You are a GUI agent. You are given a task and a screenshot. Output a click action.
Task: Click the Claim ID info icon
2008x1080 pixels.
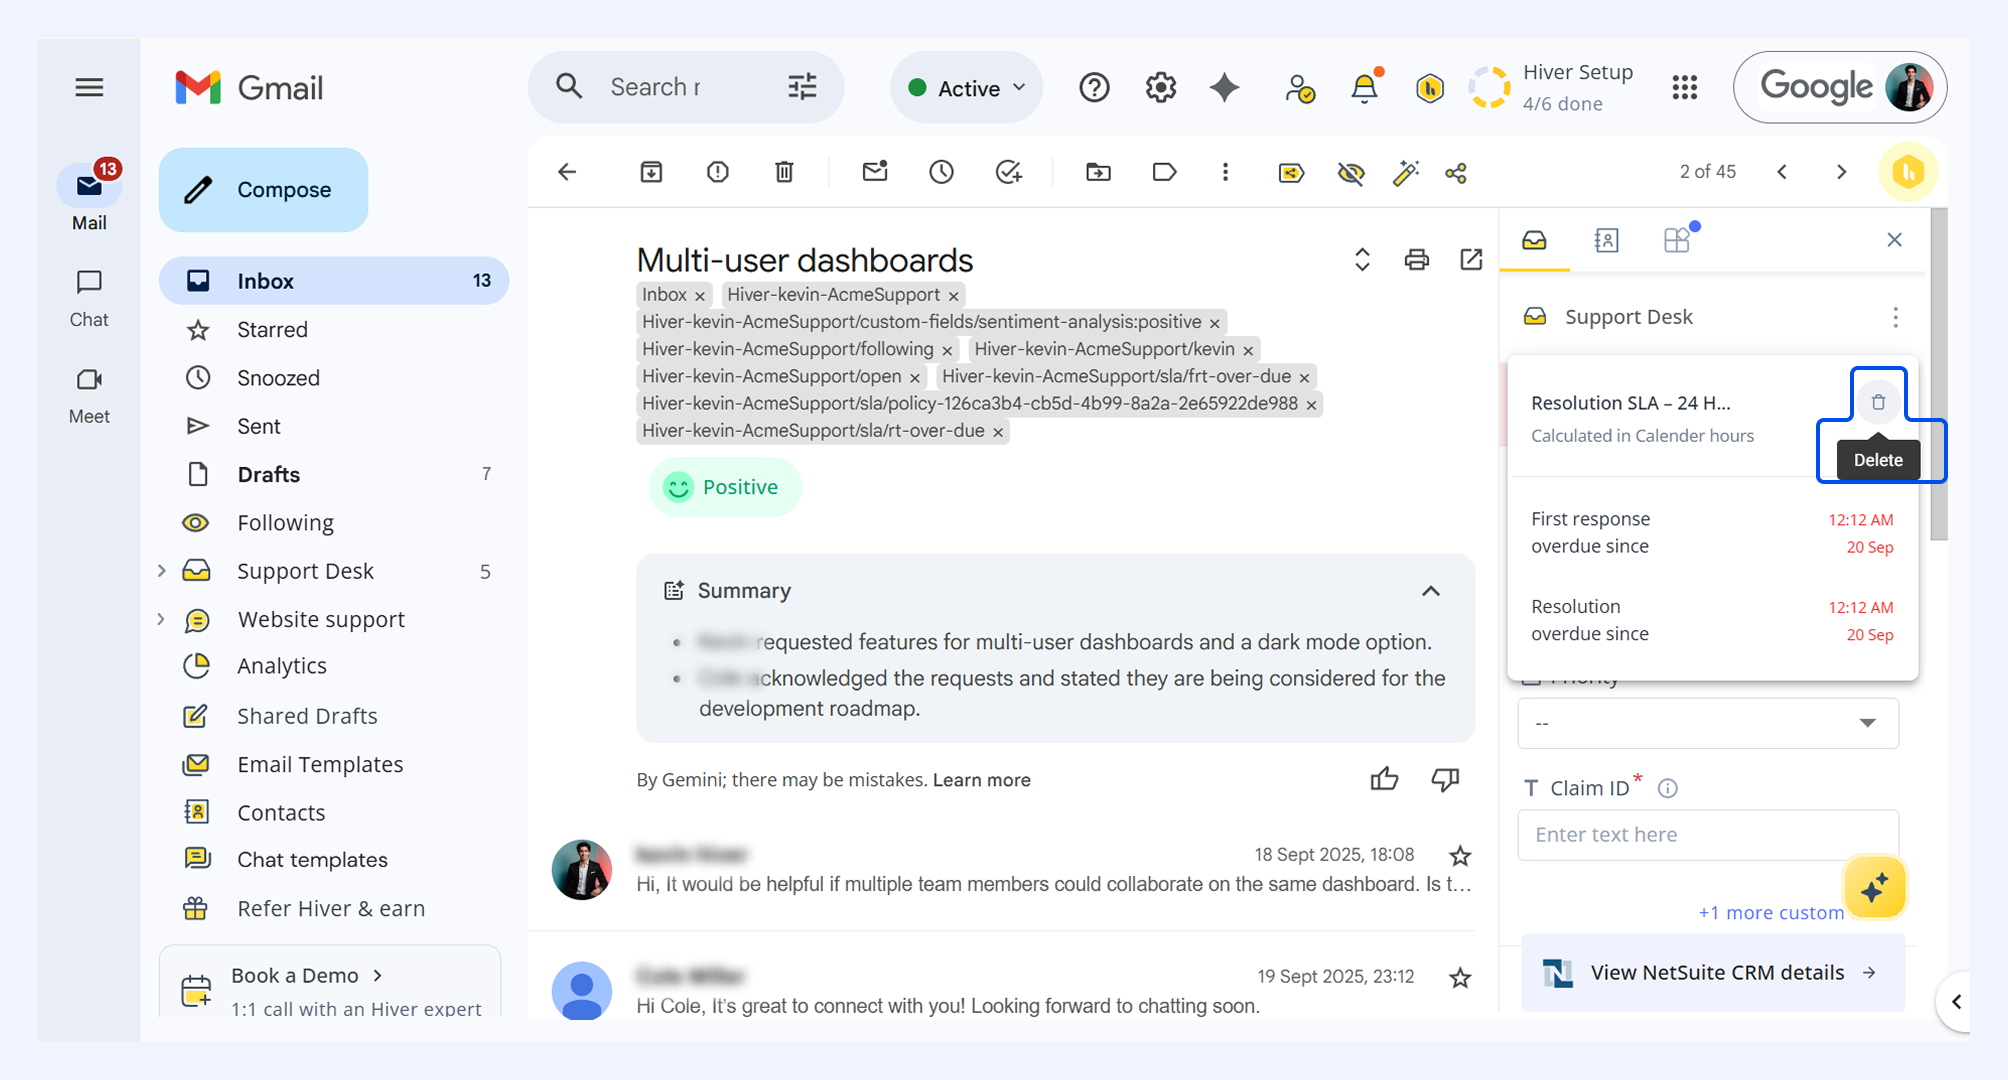pos(1667,788)
